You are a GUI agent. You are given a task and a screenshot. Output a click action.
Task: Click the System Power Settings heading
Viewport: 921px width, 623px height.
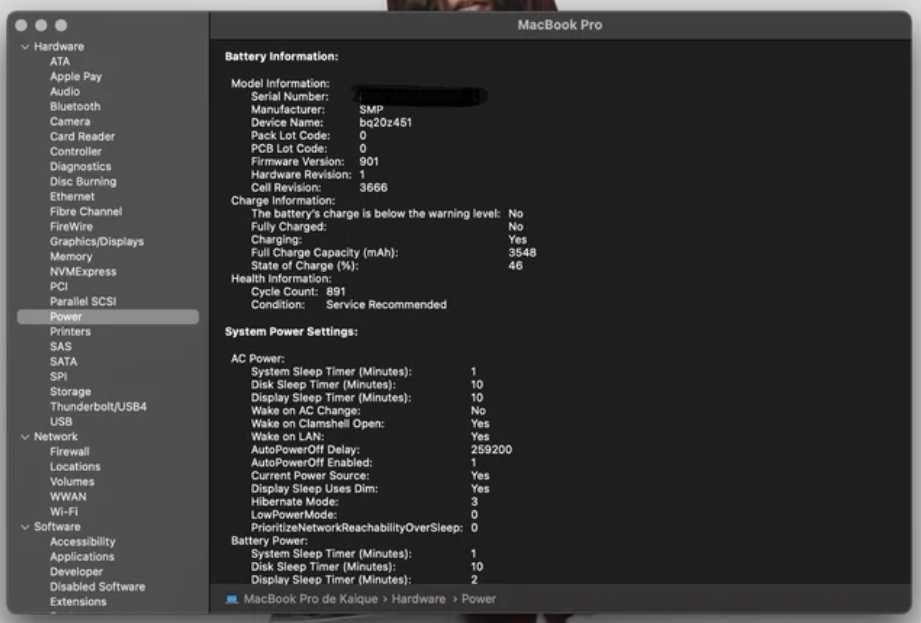point(291,332)
